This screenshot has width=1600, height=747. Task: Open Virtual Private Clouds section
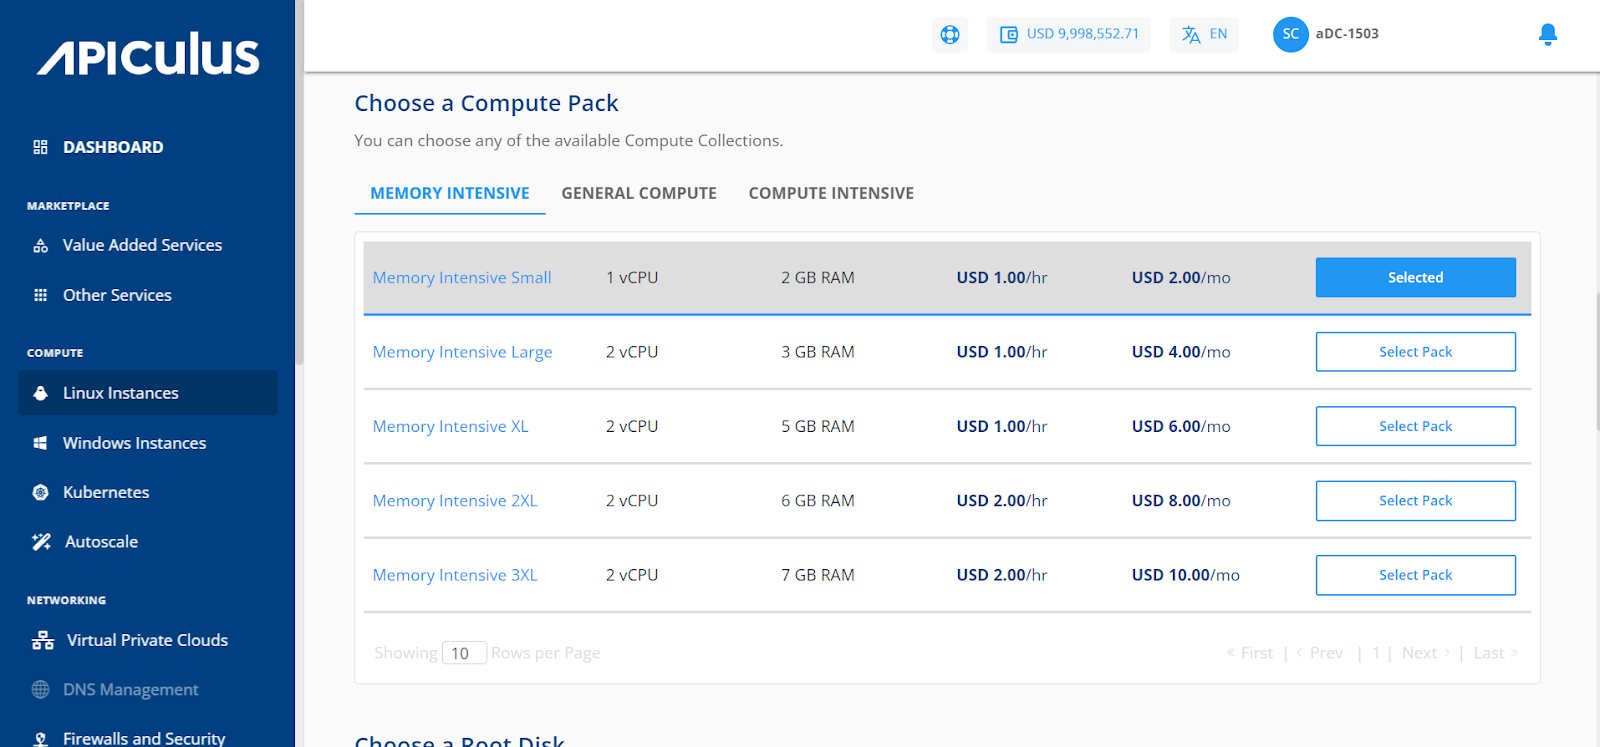coord(147,640)
